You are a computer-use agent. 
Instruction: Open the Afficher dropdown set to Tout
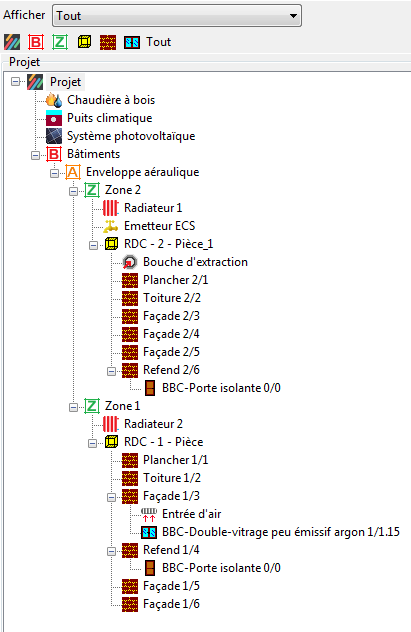click(x=177, y=16)
